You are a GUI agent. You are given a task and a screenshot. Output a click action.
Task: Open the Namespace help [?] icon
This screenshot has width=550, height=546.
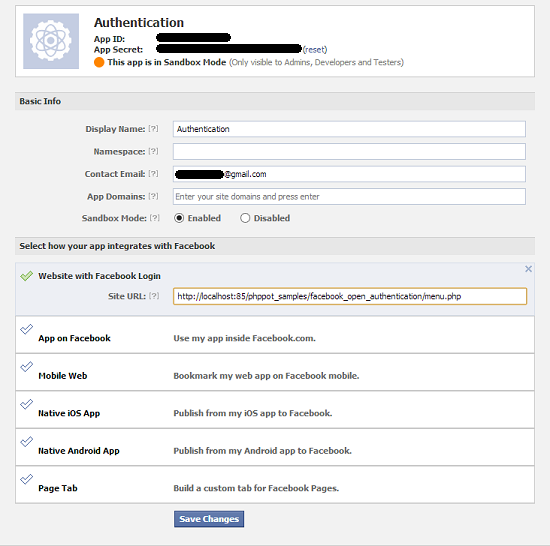[153, 151]
